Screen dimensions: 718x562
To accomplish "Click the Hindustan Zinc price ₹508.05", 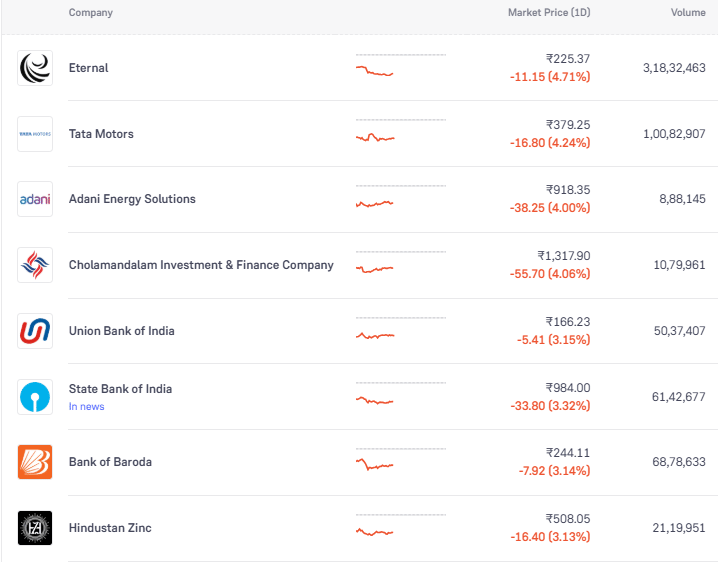I will coord(567,519).
